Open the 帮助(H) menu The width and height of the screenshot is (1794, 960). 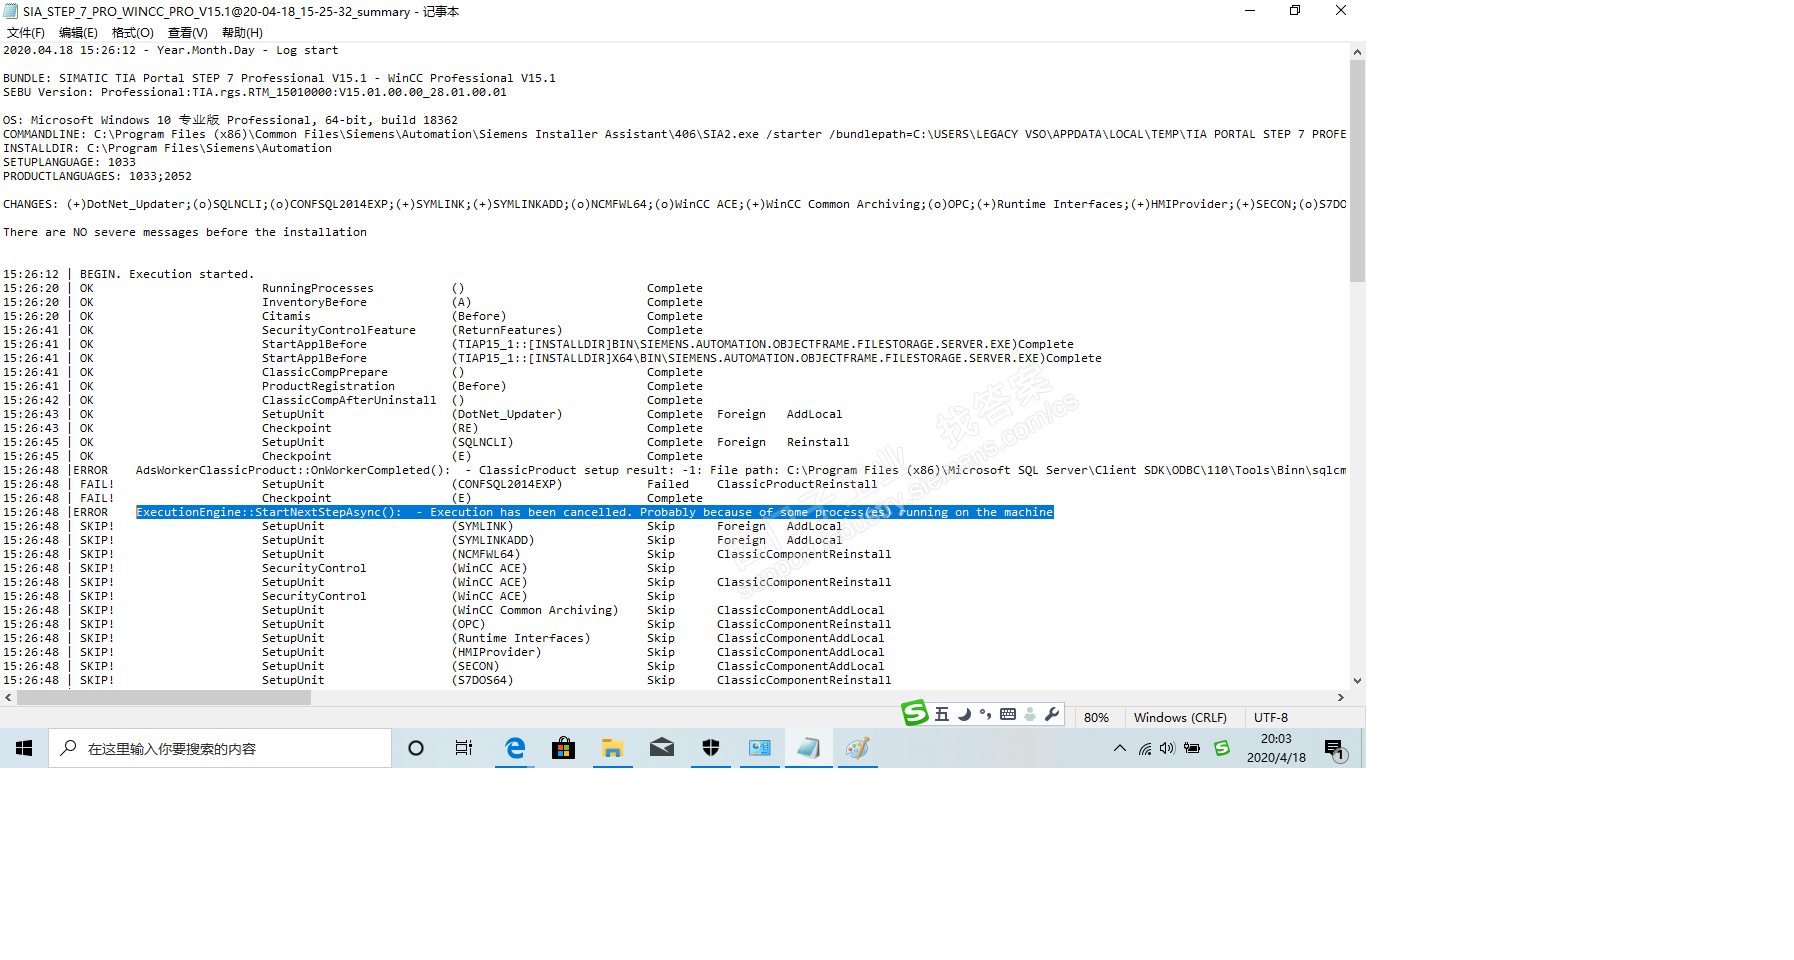(x=242, y=33)
